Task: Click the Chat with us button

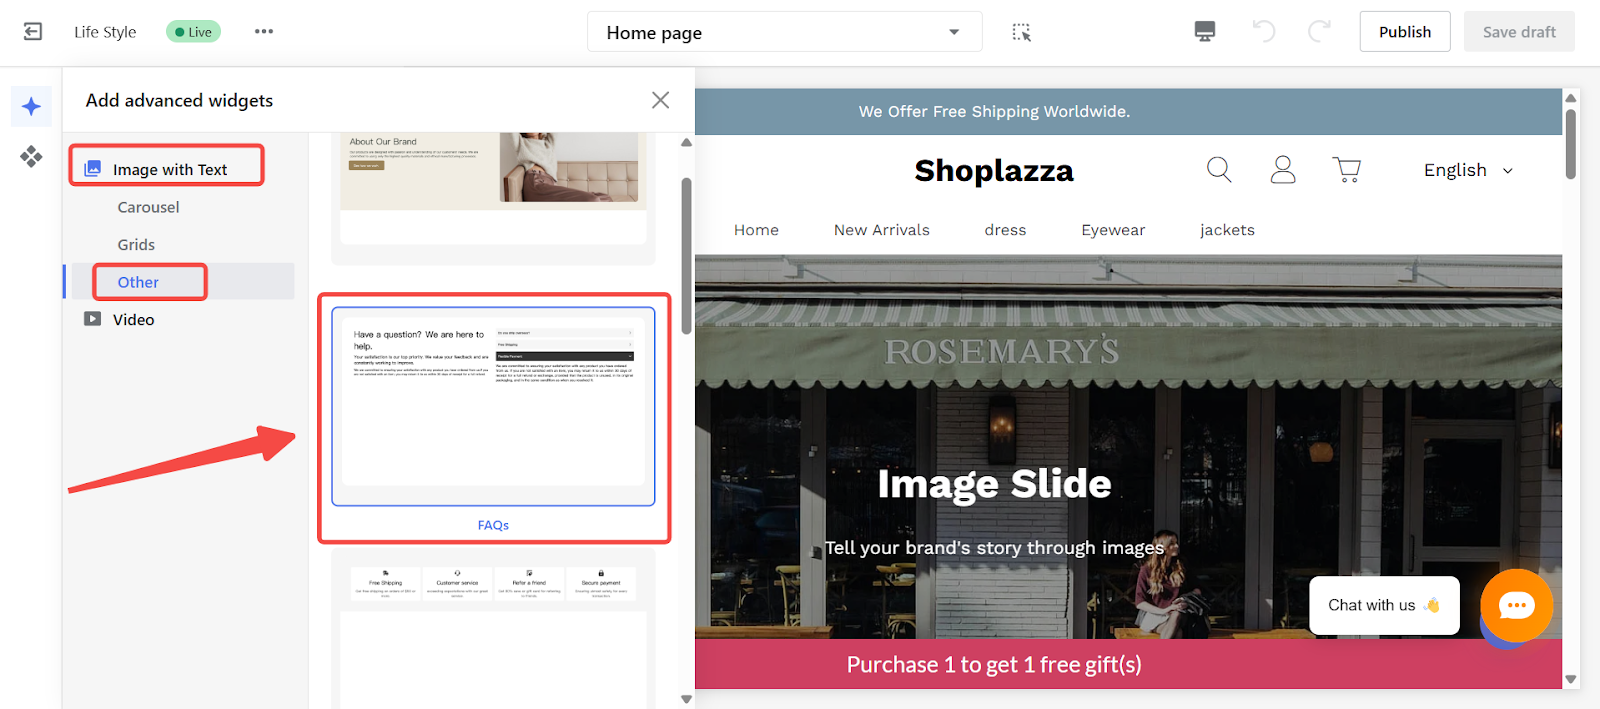Action: [x=1384, y=605]
